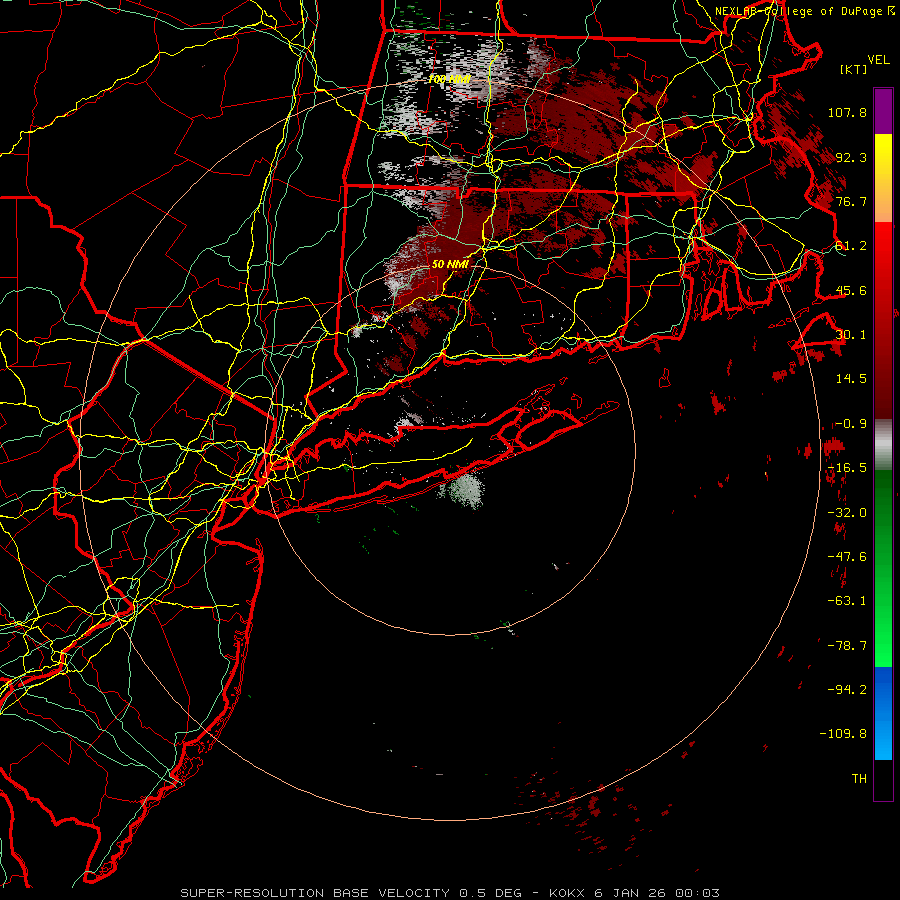Click the -16.5 velocity scale value
The height and width of the screenshot is (900, 900).
pos(847,468)
